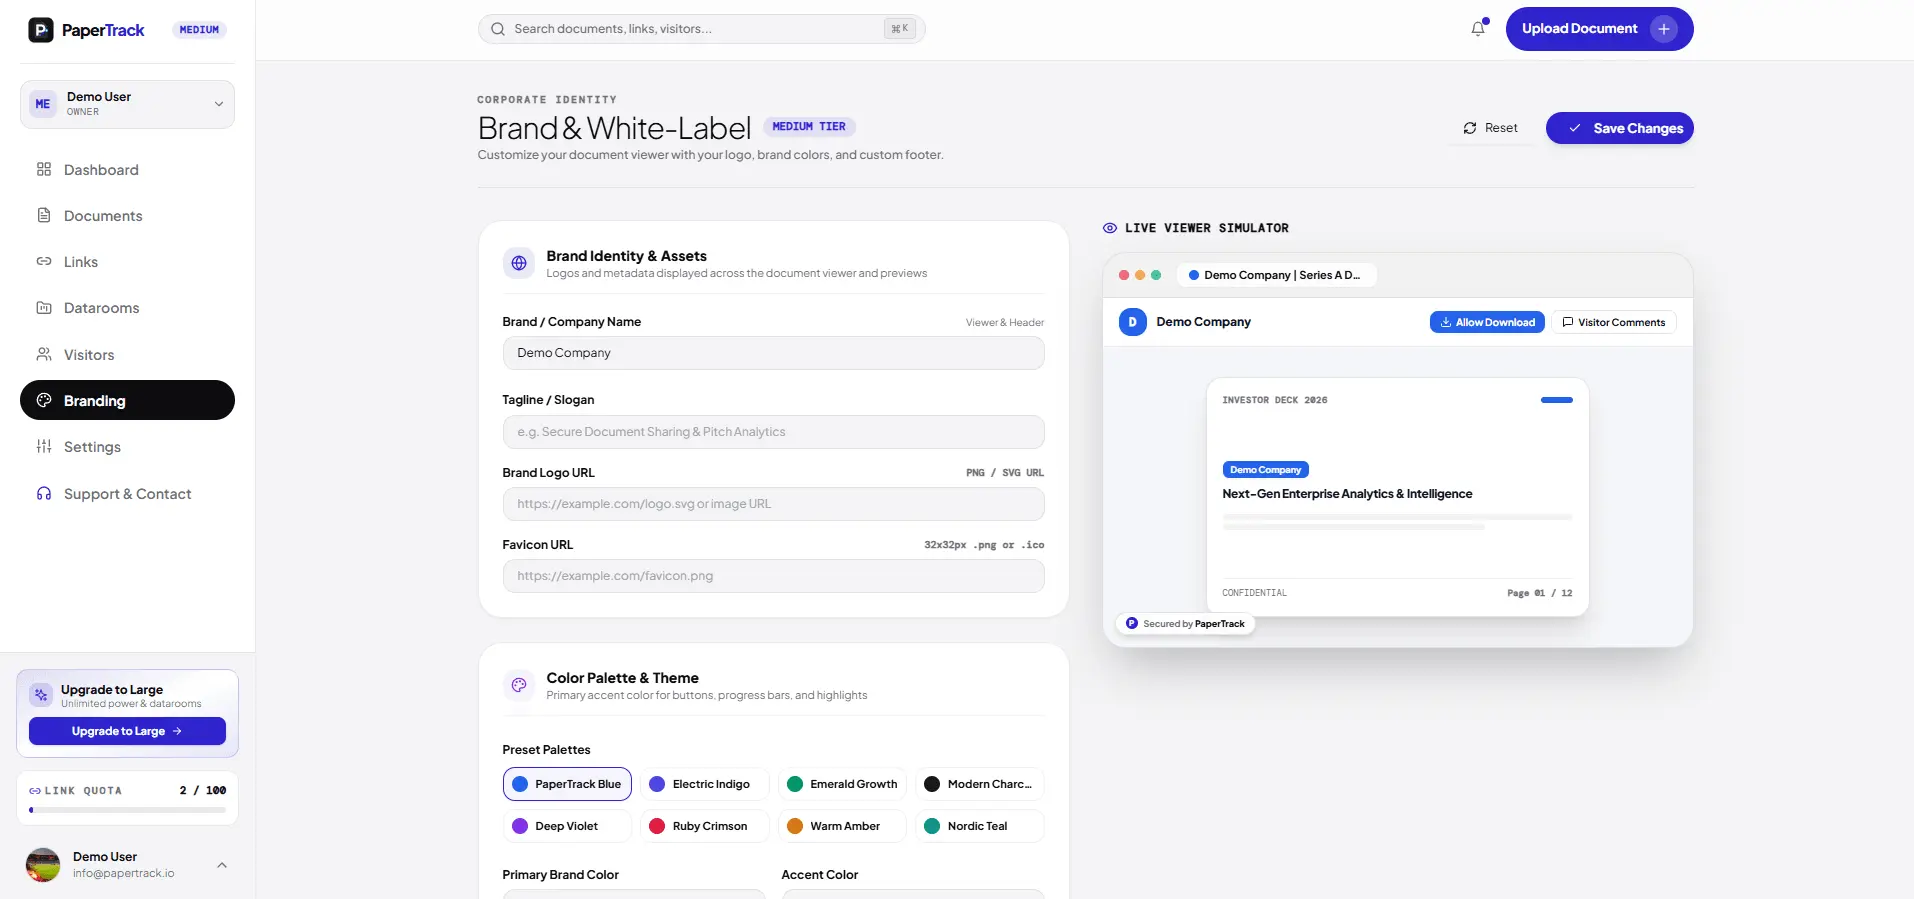Click the Brand Logo URL field

click(x=774, y=504)
